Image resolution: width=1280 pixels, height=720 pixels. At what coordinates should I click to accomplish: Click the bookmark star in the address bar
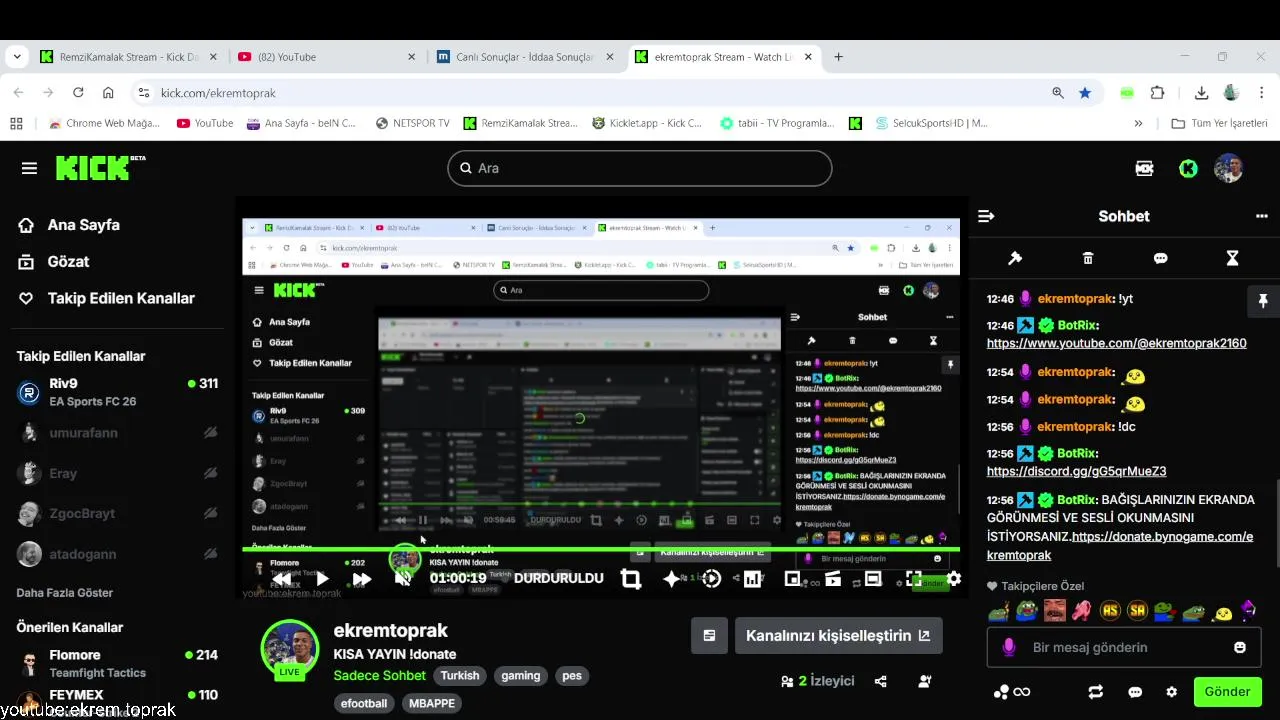click(1085, 93)
